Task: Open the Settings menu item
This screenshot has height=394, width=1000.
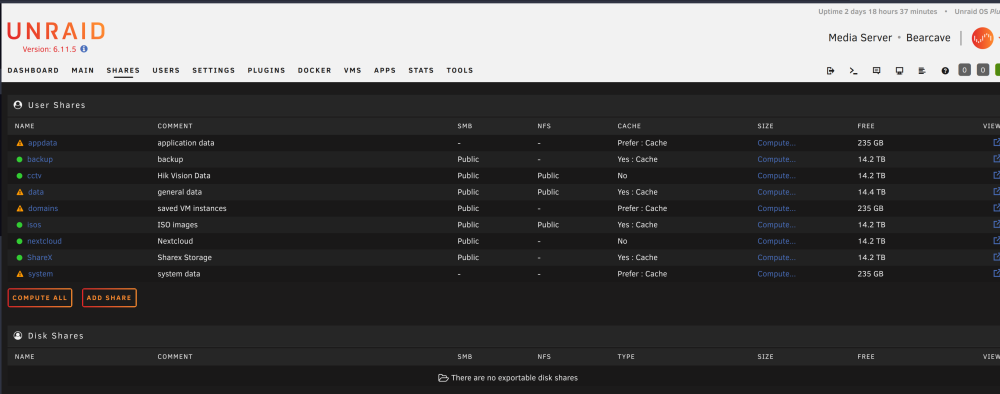Action: pos(214,71)
